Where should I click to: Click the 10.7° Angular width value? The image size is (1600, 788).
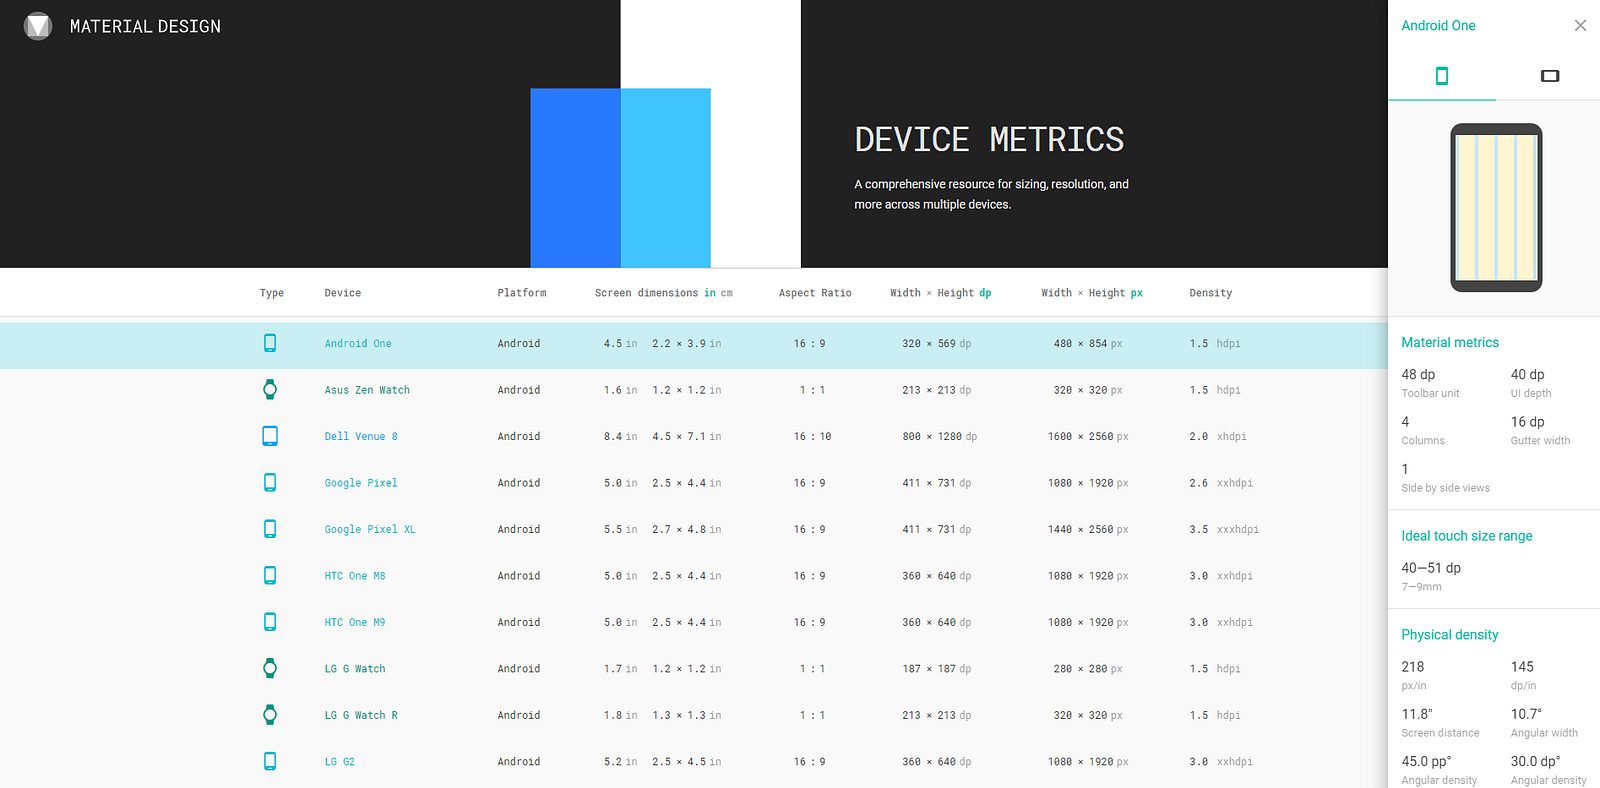(x=1526, y=714)
